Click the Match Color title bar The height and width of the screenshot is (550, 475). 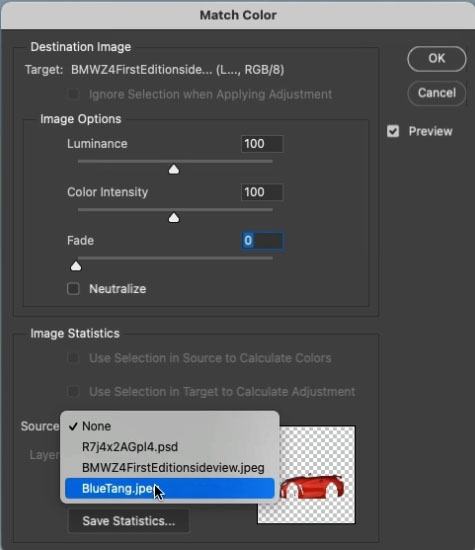[238, 15]
